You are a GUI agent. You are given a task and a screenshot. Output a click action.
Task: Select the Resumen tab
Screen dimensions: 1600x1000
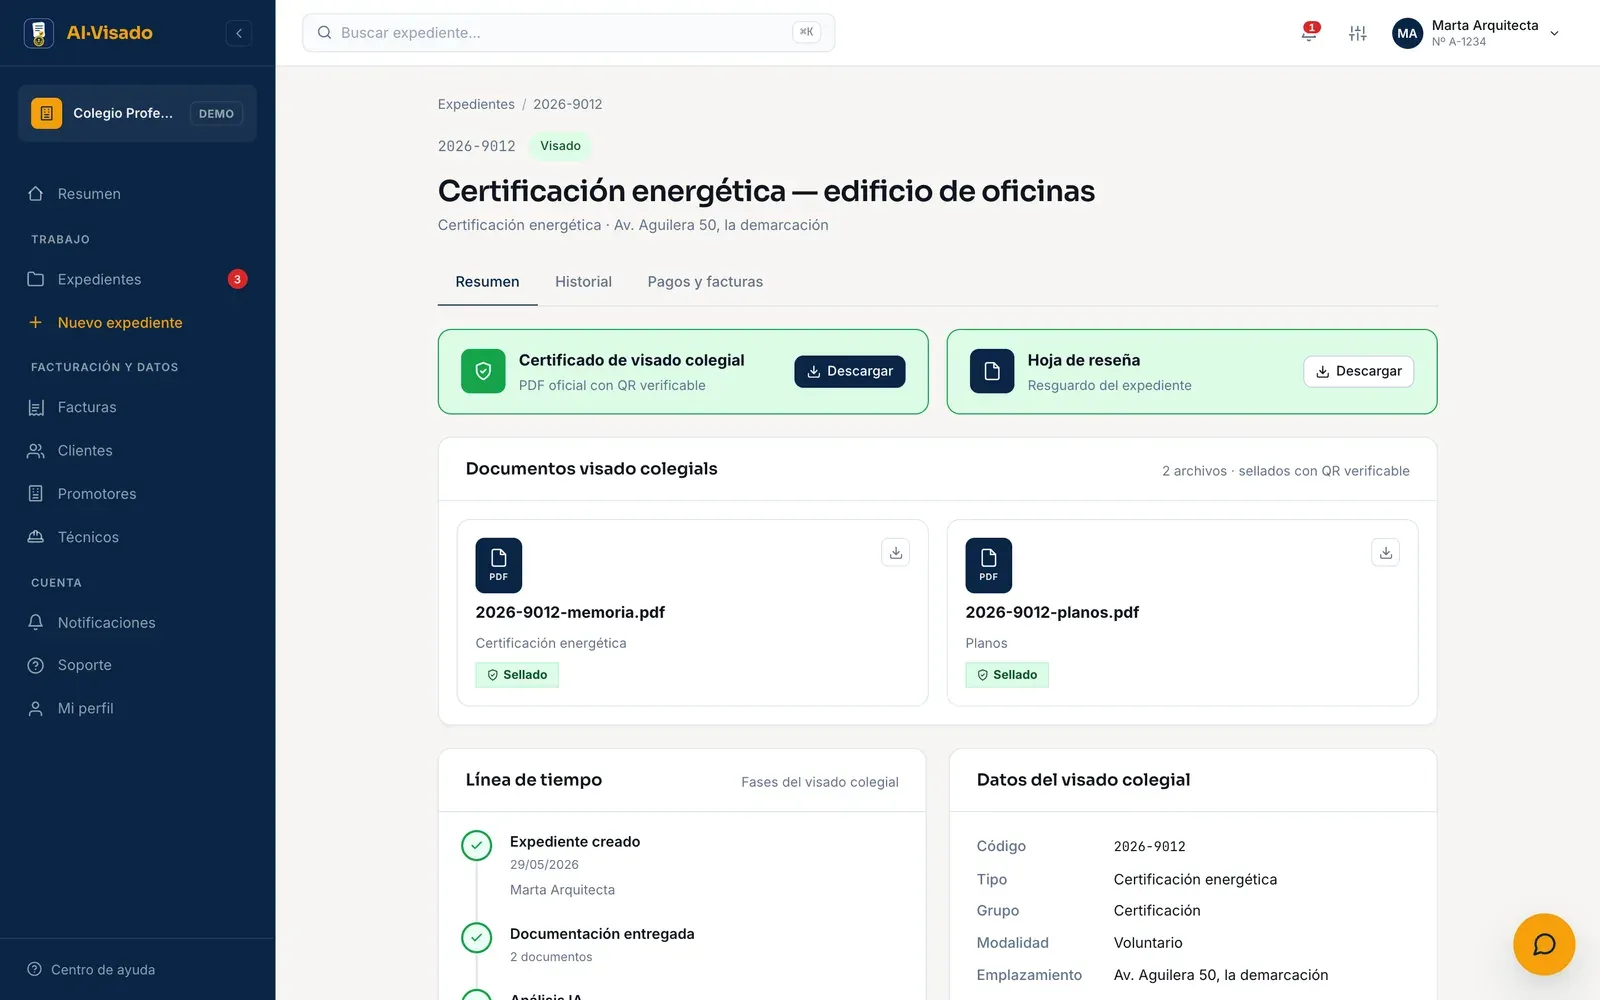click(487, 282)
